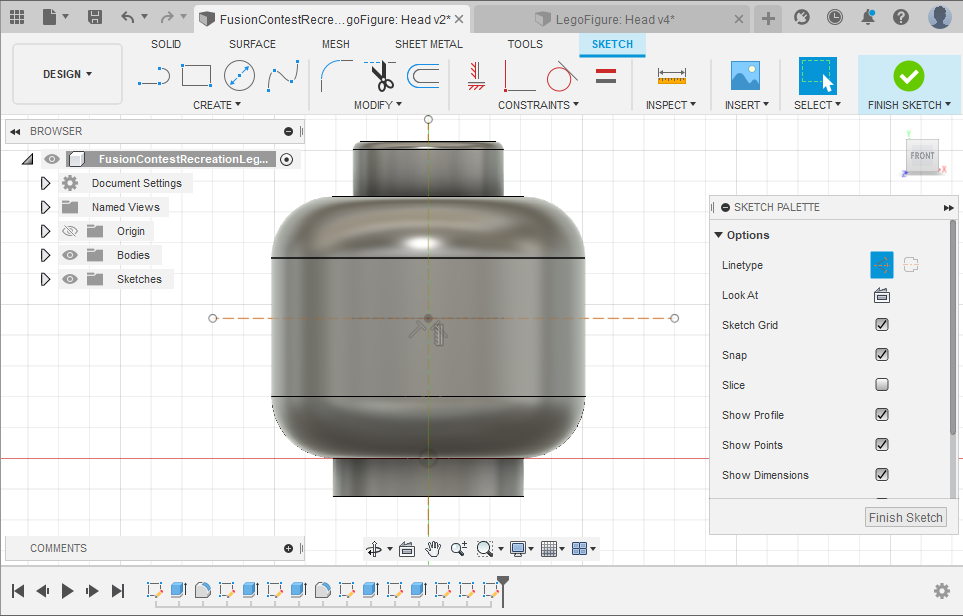The width and height of the screenshot is (963, 616).
Task: Click the Finish Sketch button in palette
Action: pyautogui.click(x=906, y=518)
